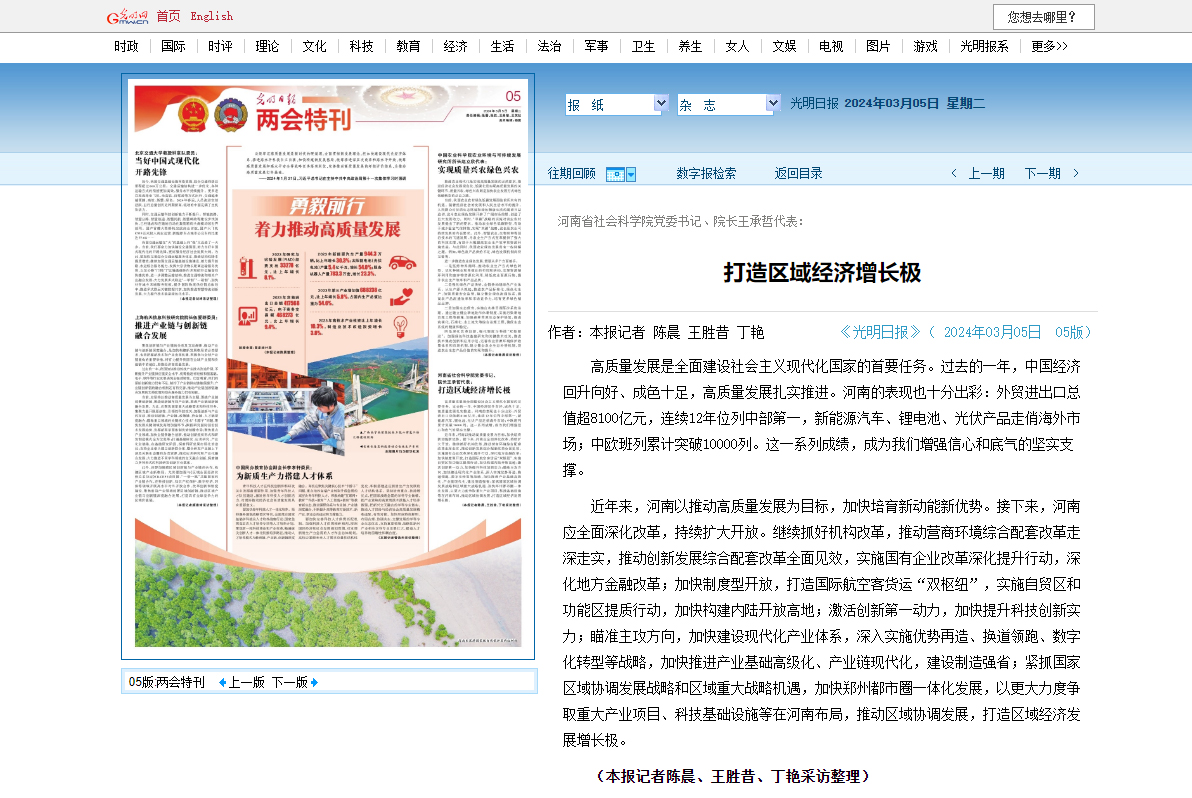
Task: Open the calendar date picker beside 往期回顾
Action: (x=614, y=173)
